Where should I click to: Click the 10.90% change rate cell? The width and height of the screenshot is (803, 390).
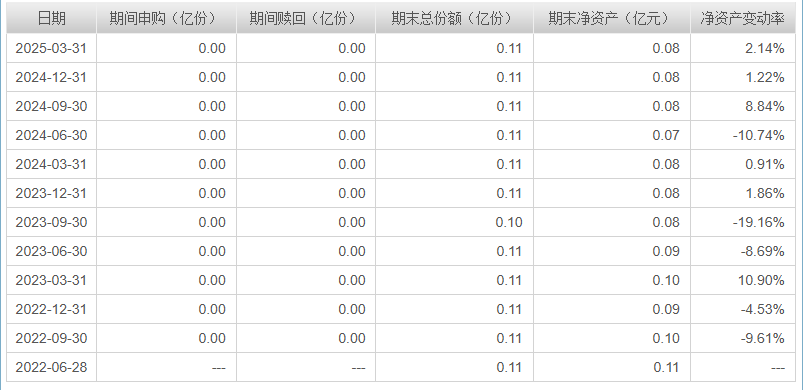(743, 280)
